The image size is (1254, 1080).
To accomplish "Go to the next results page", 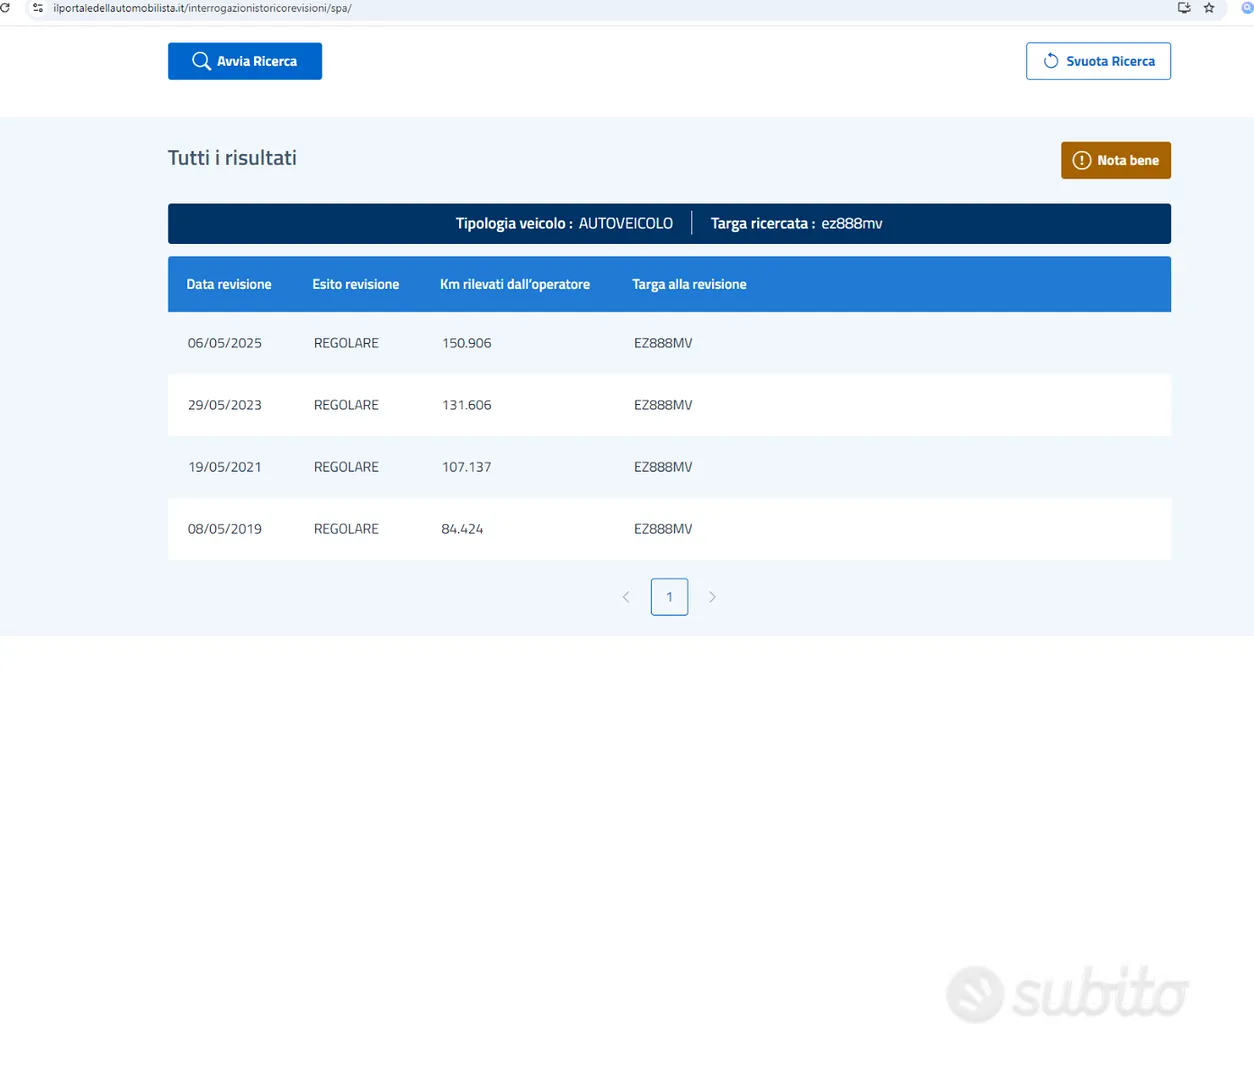I will (712, 597).
